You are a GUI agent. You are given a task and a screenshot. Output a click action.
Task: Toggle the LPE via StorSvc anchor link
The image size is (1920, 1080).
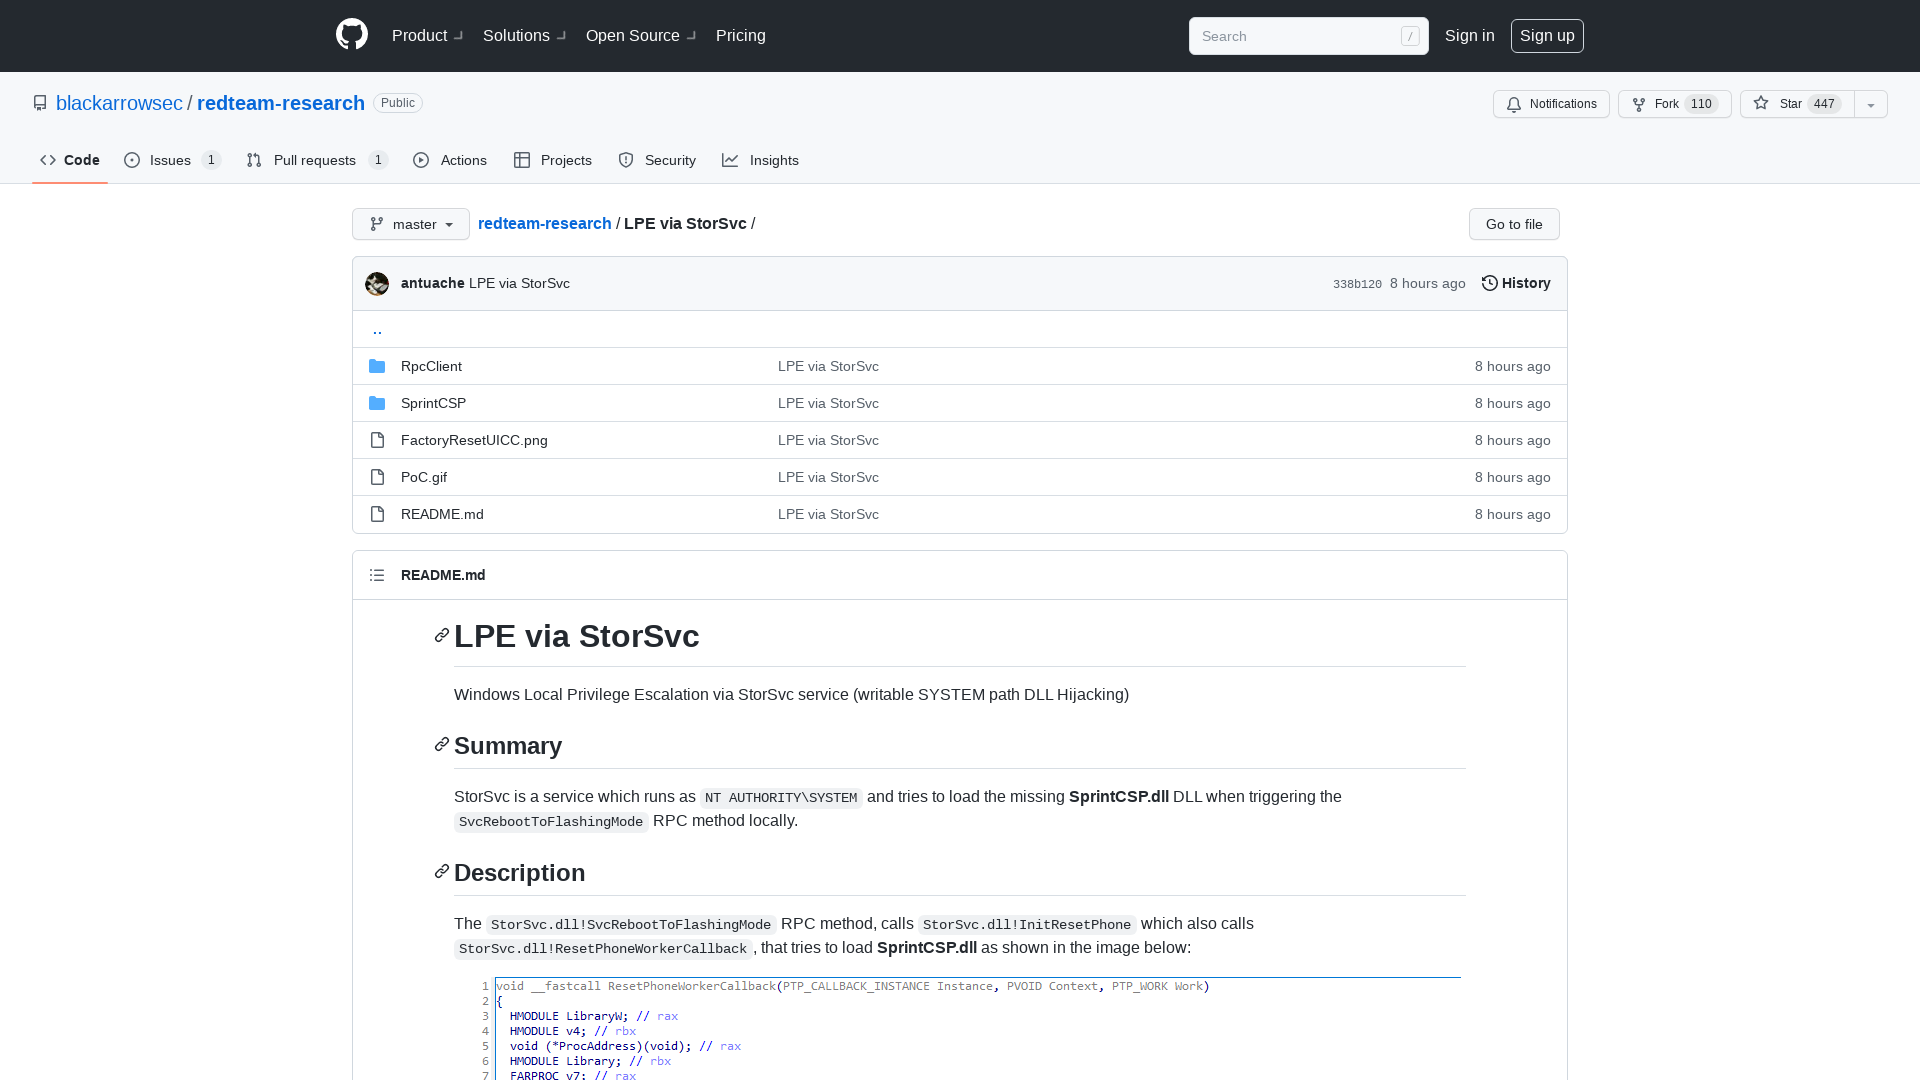coord(440,636)
